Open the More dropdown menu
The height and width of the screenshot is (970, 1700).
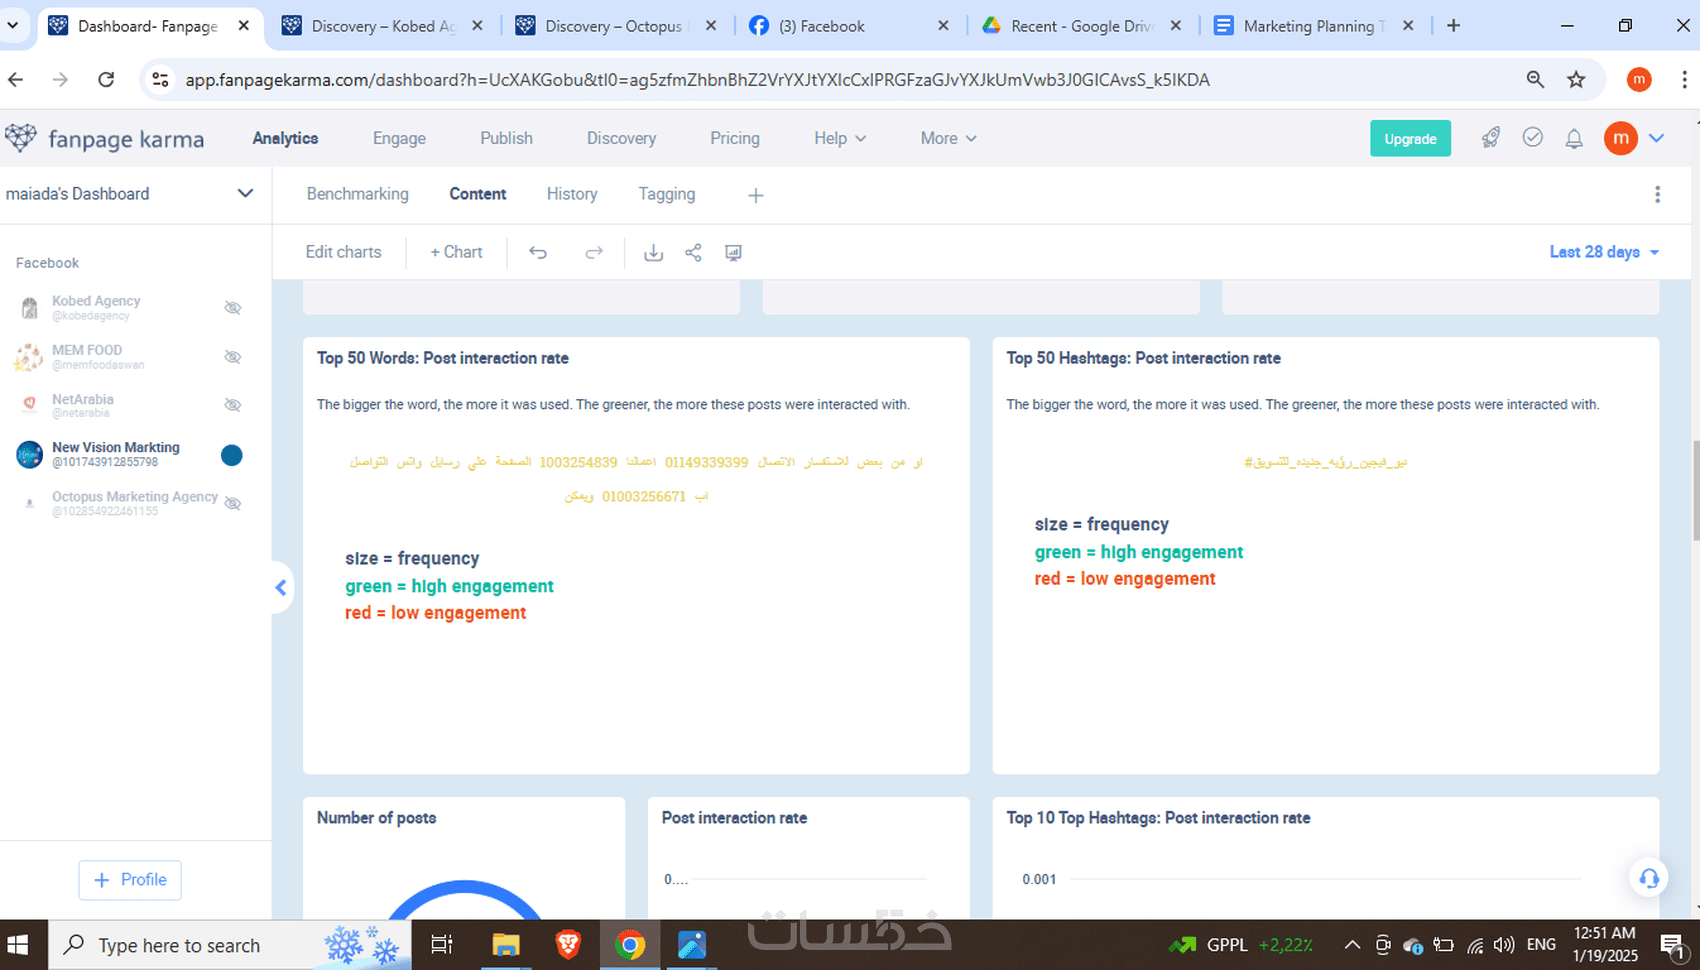(x=948, y=139)
